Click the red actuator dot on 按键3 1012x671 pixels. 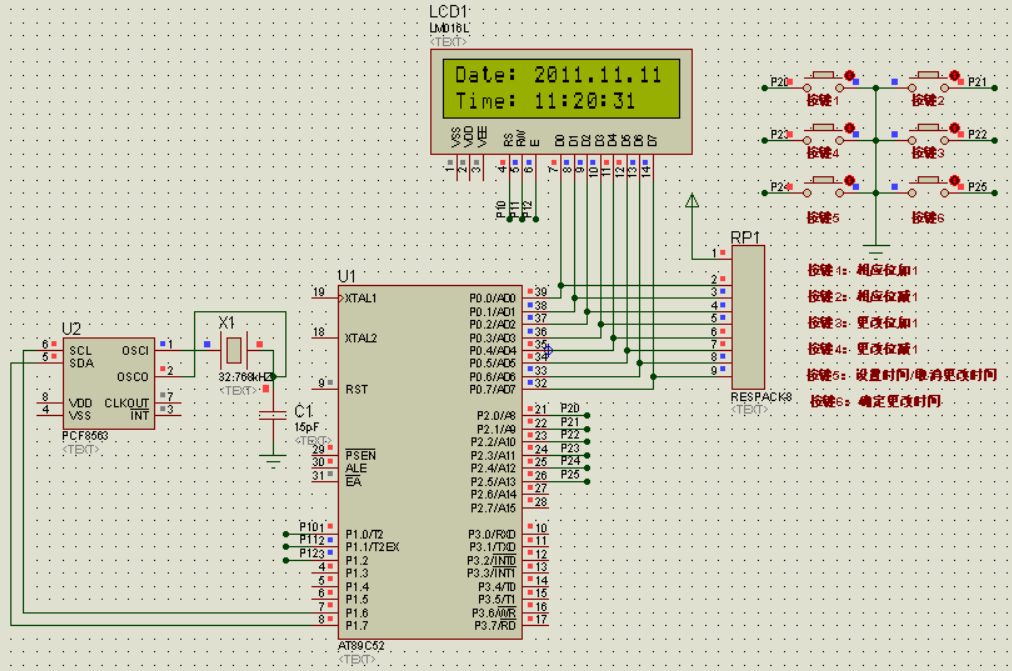pyautogui.click(x=954, y=129)
